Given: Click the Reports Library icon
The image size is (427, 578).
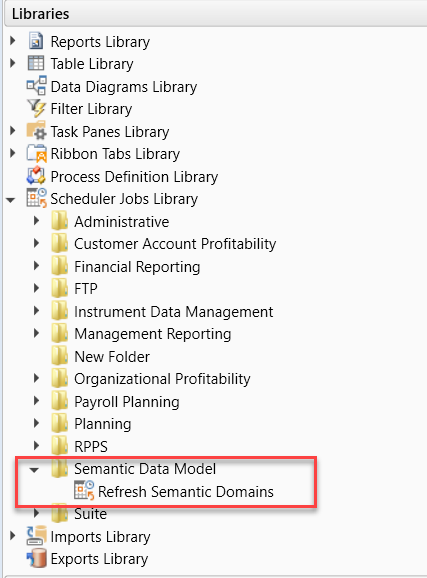Looking at the screenshot, I should click(36, 41).
